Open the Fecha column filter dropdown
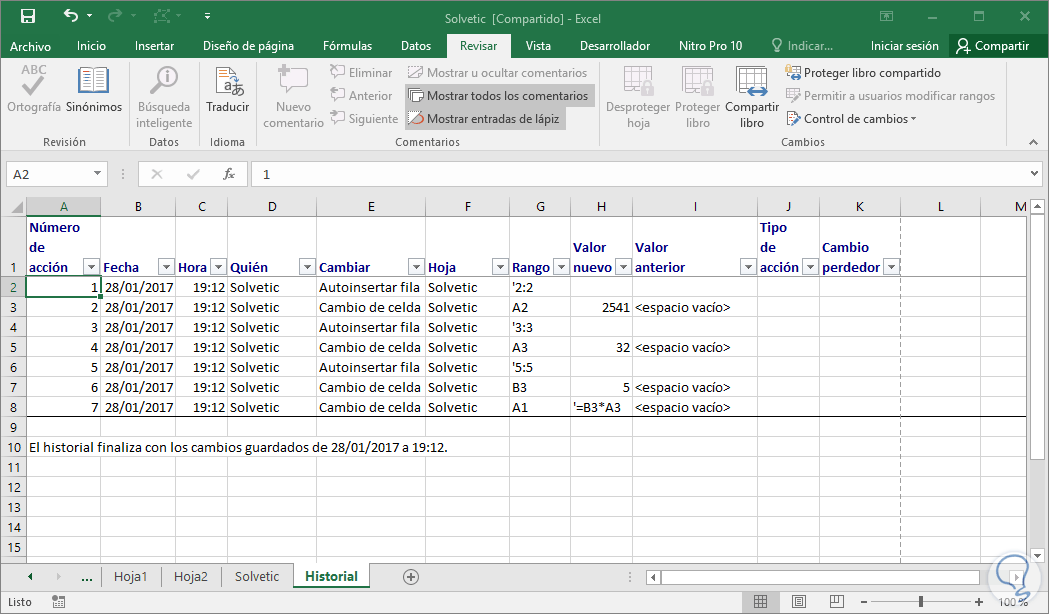Screen dimensions: 1049x614 click(x=165, y=267)
